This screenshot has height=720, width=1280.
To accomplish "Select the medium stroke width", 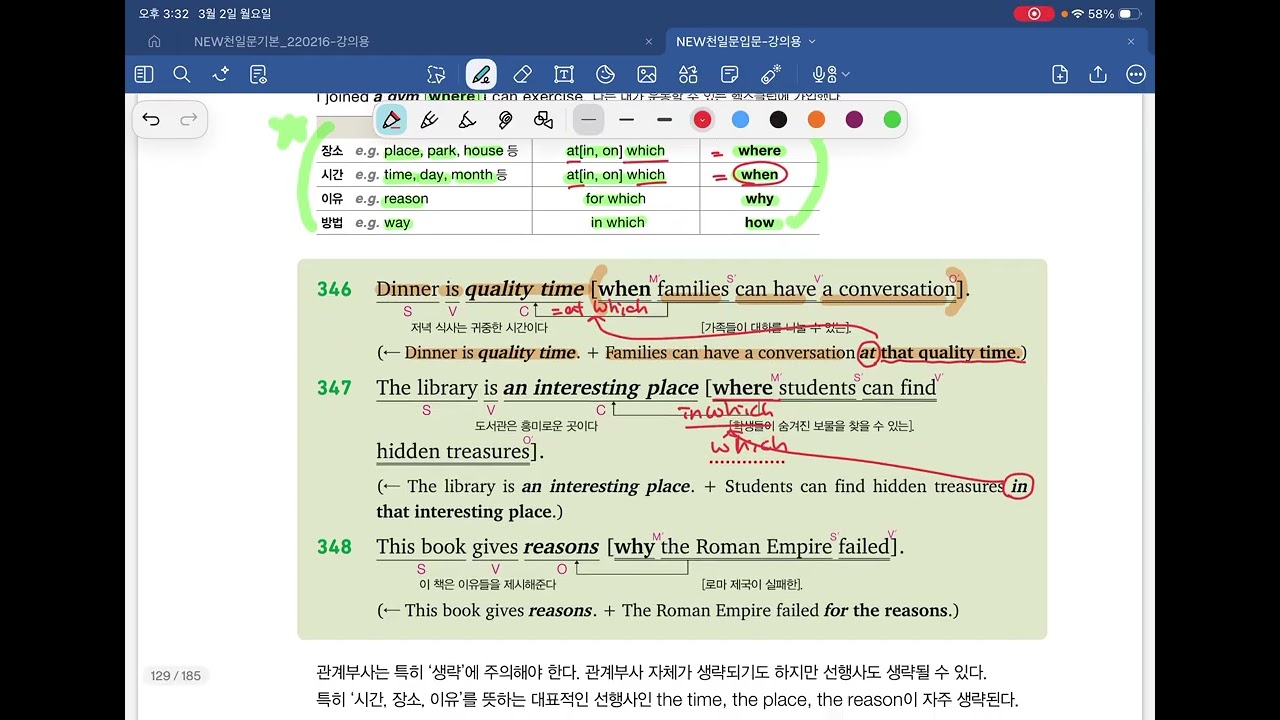I will (626, 120).
